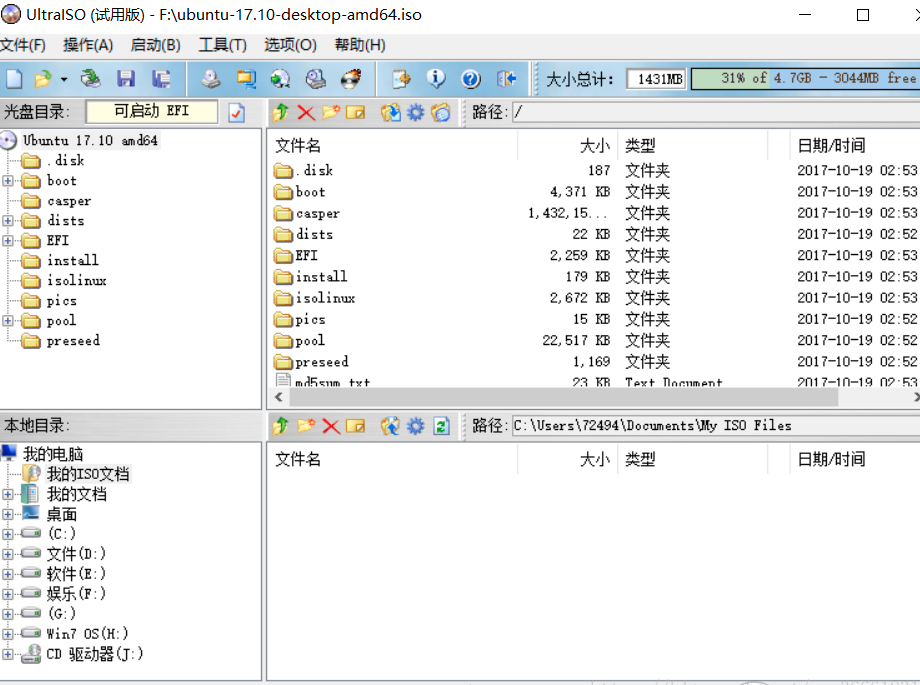Open the 选项(O) menu
Image resolution: width=920 pixels, height=685 pixels.
tap(290, 45)
